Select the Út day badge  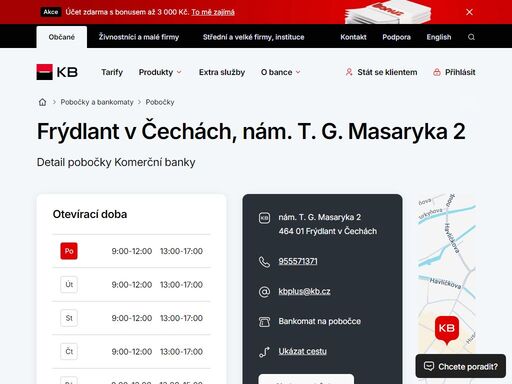pyautogui.click(x=69, y=285)
